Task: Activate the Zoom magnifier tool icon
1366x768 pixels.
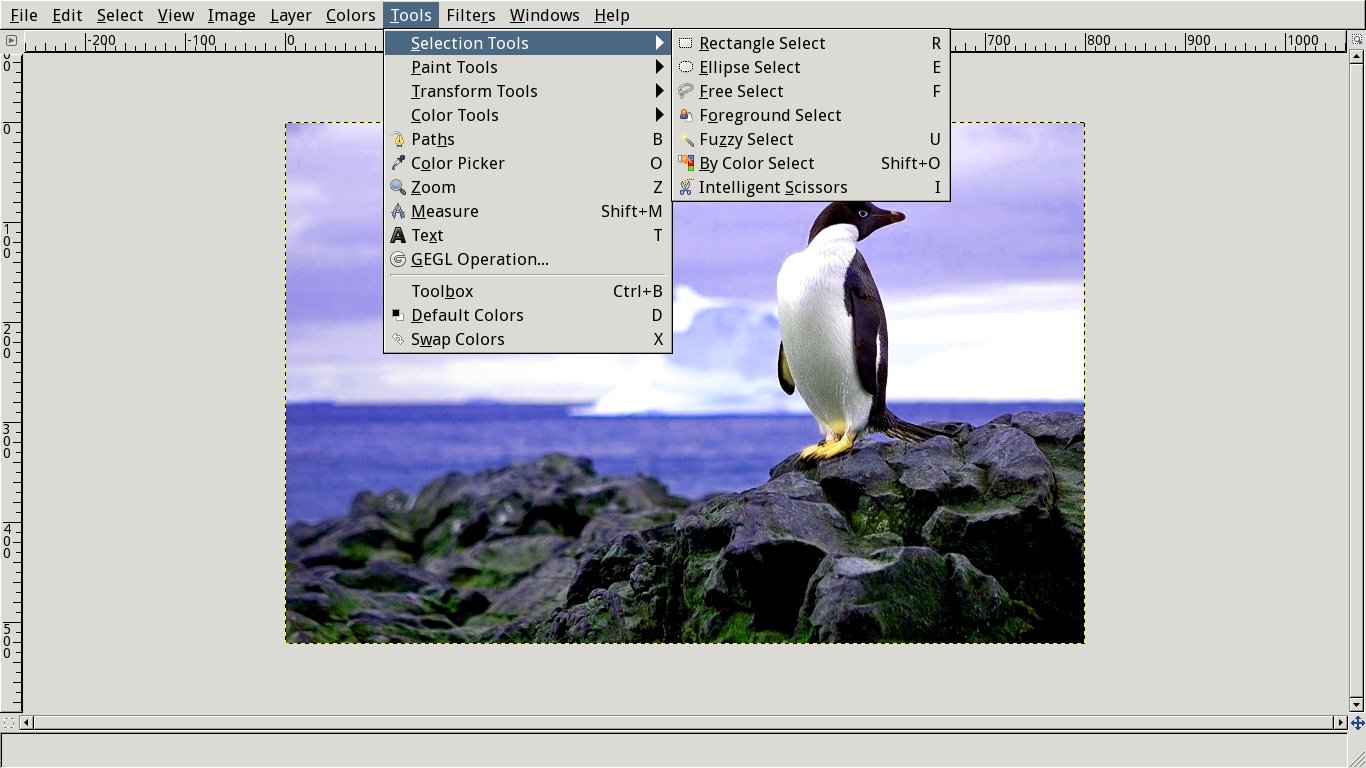Action: tap(398, 187)
